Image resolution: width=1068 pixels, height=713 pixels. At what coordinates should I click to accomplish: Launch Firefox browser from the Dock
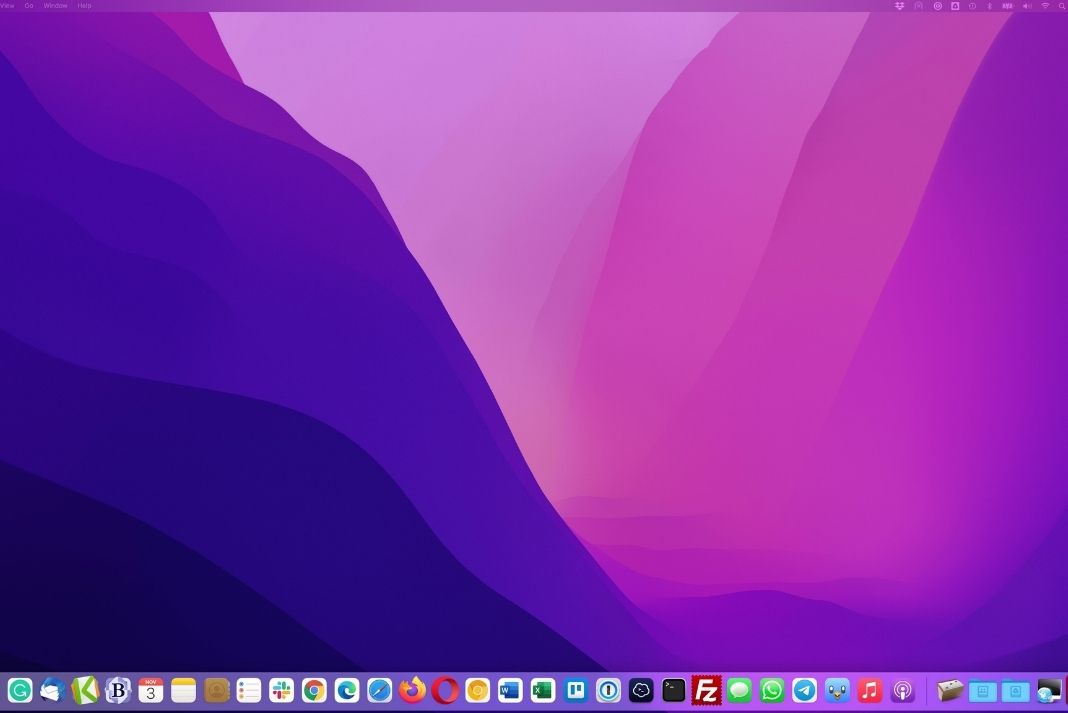(412, 690)
